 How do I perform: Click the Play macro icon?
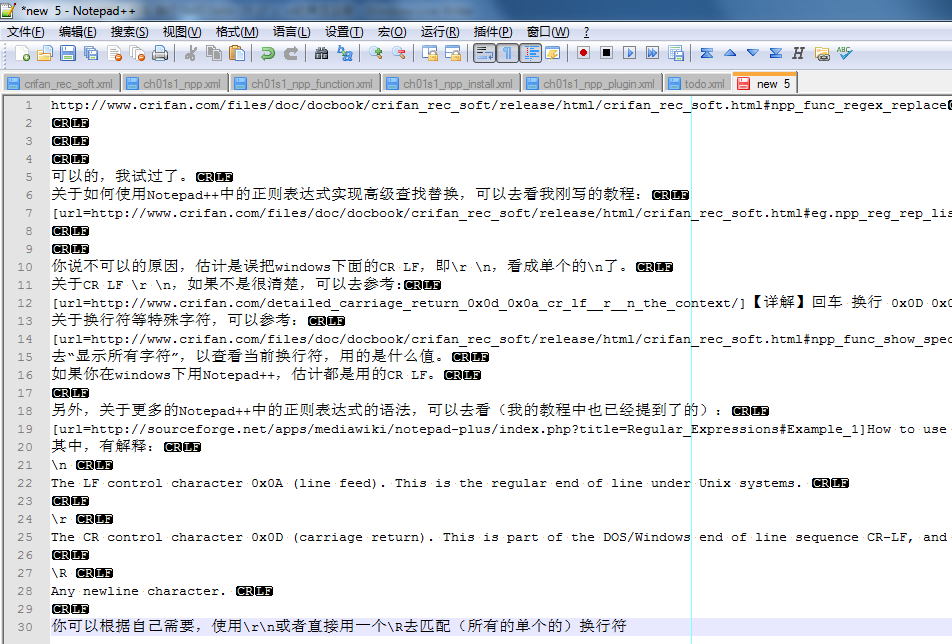630,53
